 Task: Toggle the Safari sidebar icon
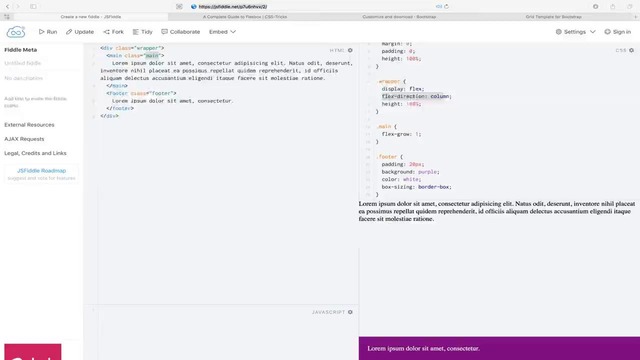pyautogui.click(x=33, y=7)
